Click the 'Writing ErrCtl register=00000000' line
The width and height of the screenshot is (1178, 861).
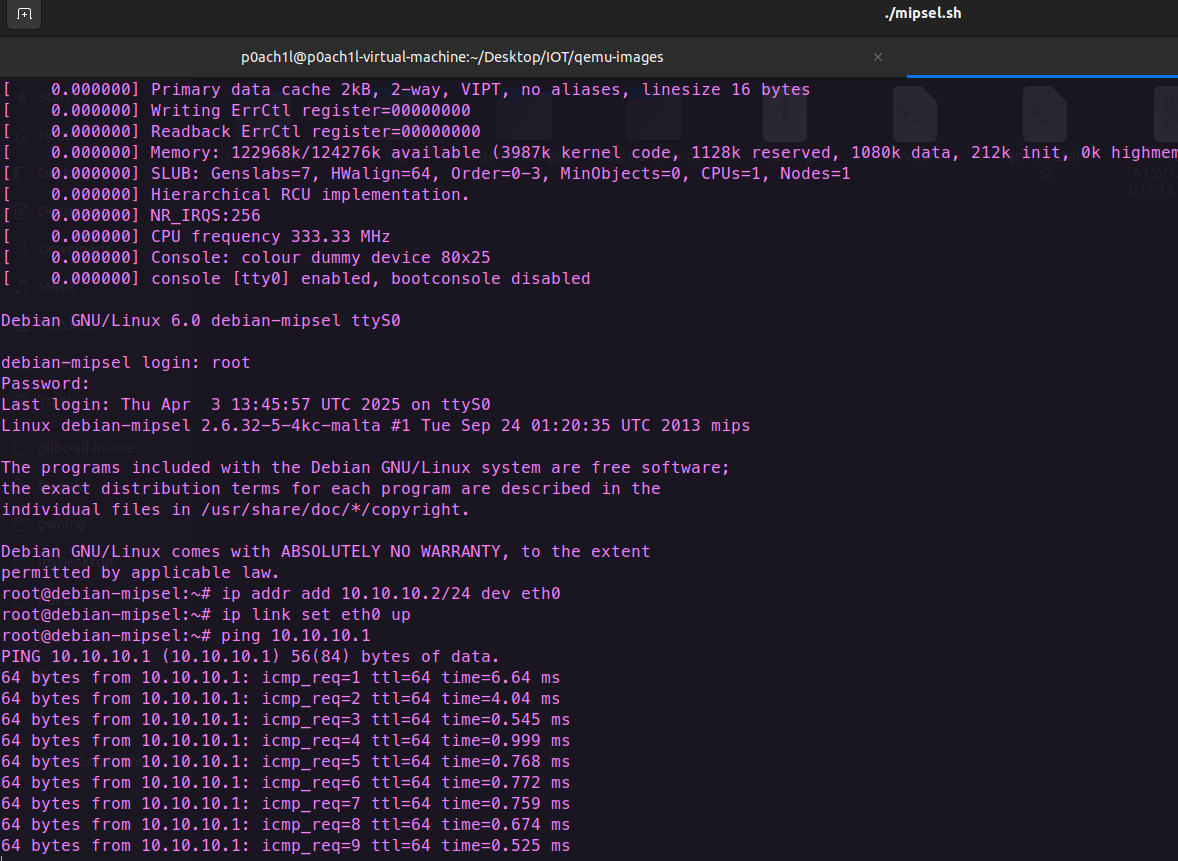click(x=236, y=110)
